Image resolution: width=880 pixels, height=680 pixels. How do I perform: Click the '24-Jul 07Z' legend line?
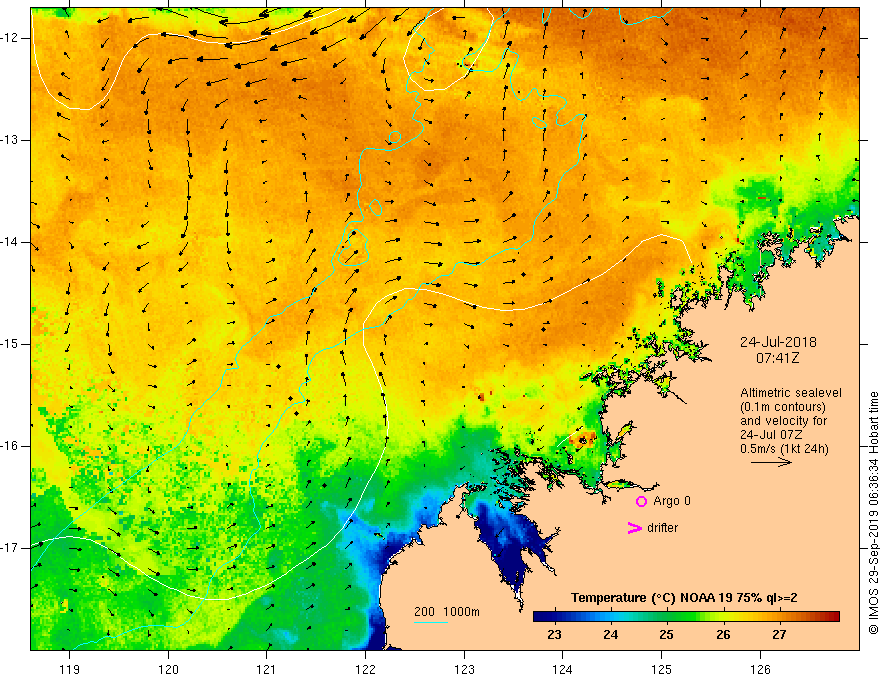(x=769, y=435)
